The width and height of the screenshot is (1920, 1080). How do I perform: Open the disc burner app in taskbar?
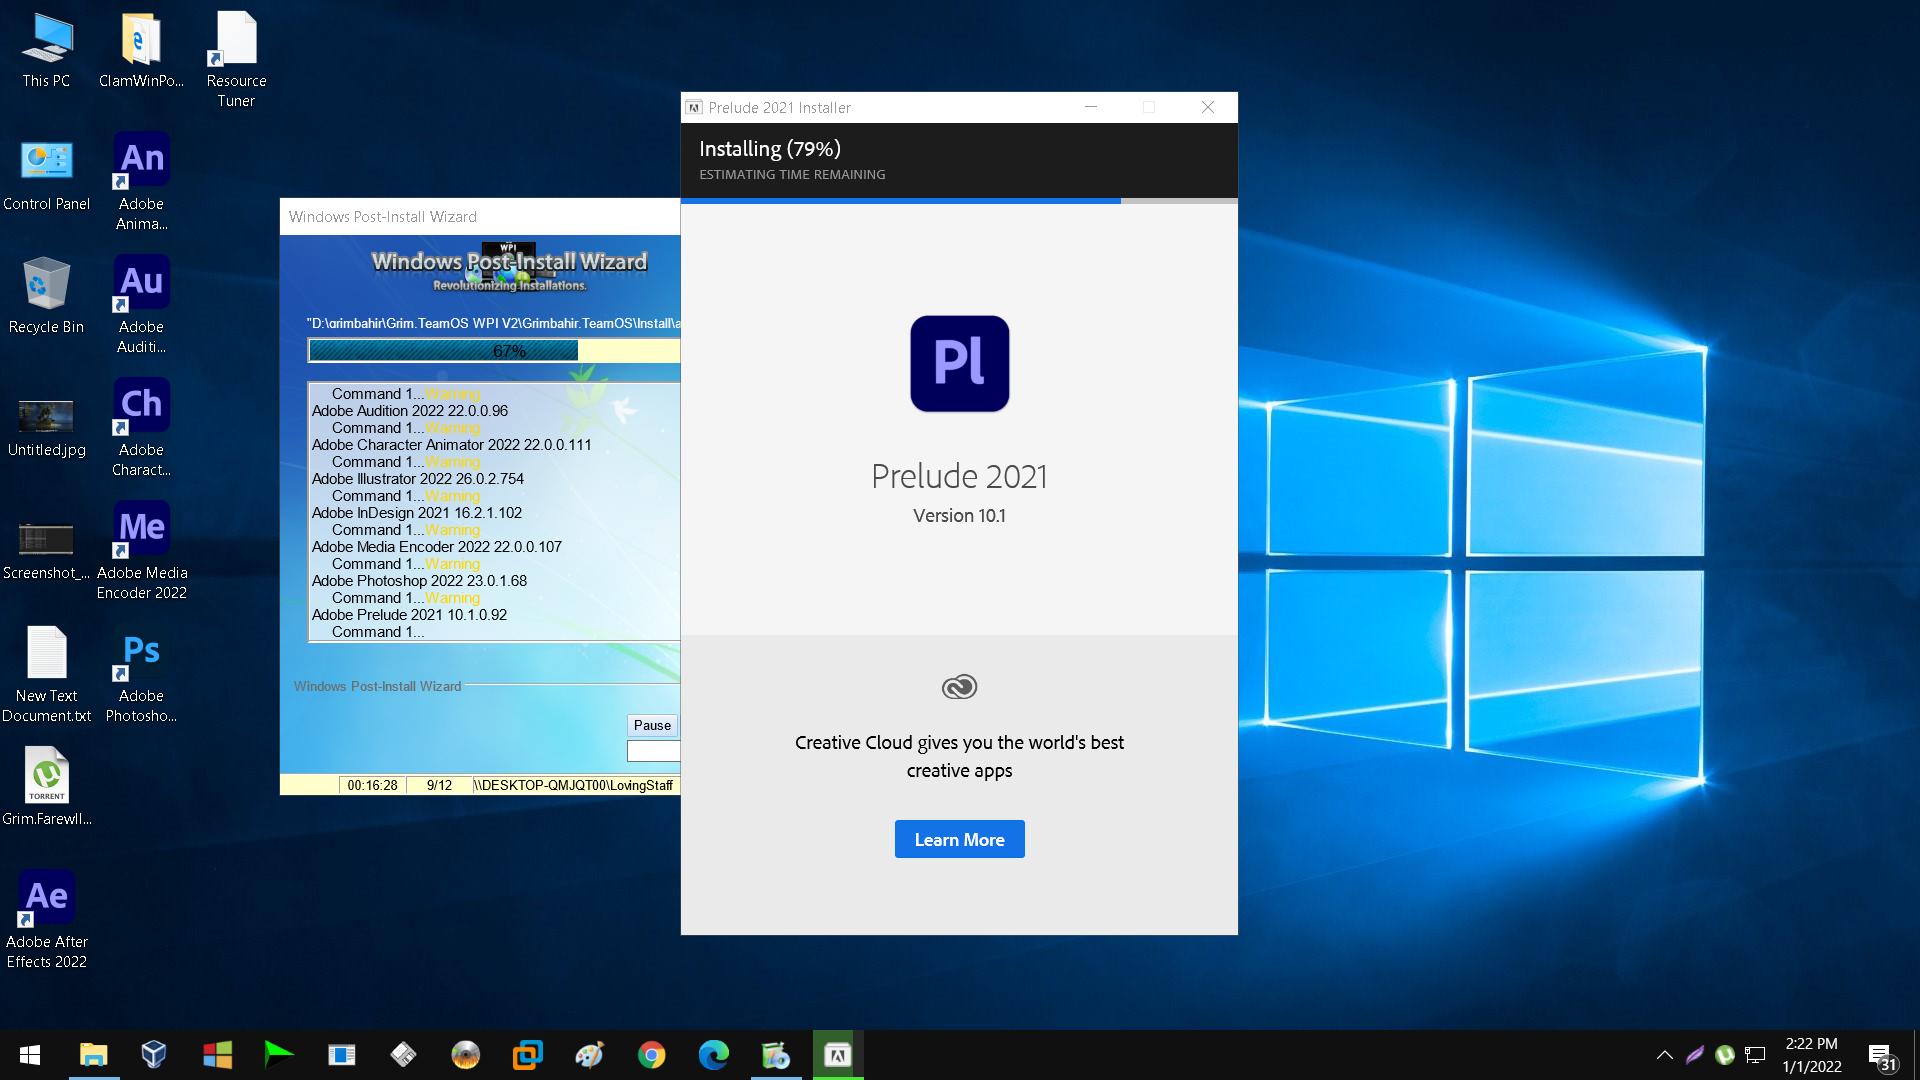pyautogui.click(x=465, y=1055)
